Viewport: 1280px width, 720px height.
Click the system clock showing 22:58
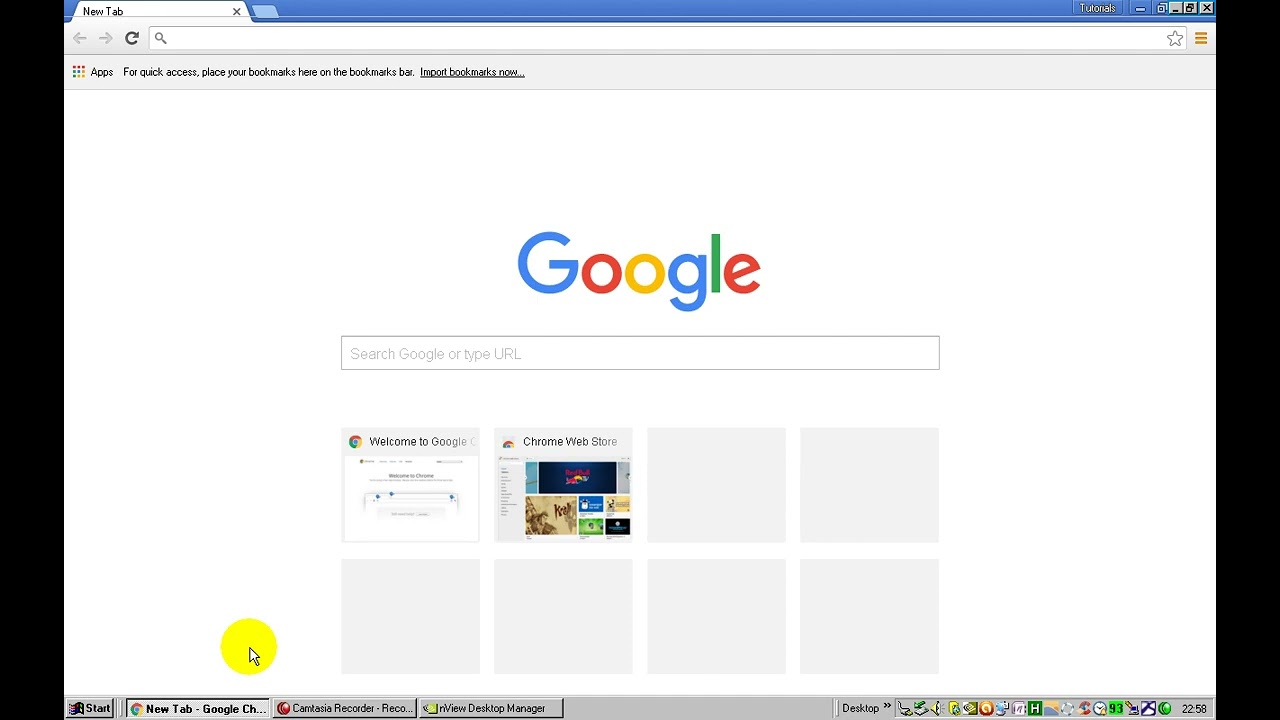click(1194, 708)
